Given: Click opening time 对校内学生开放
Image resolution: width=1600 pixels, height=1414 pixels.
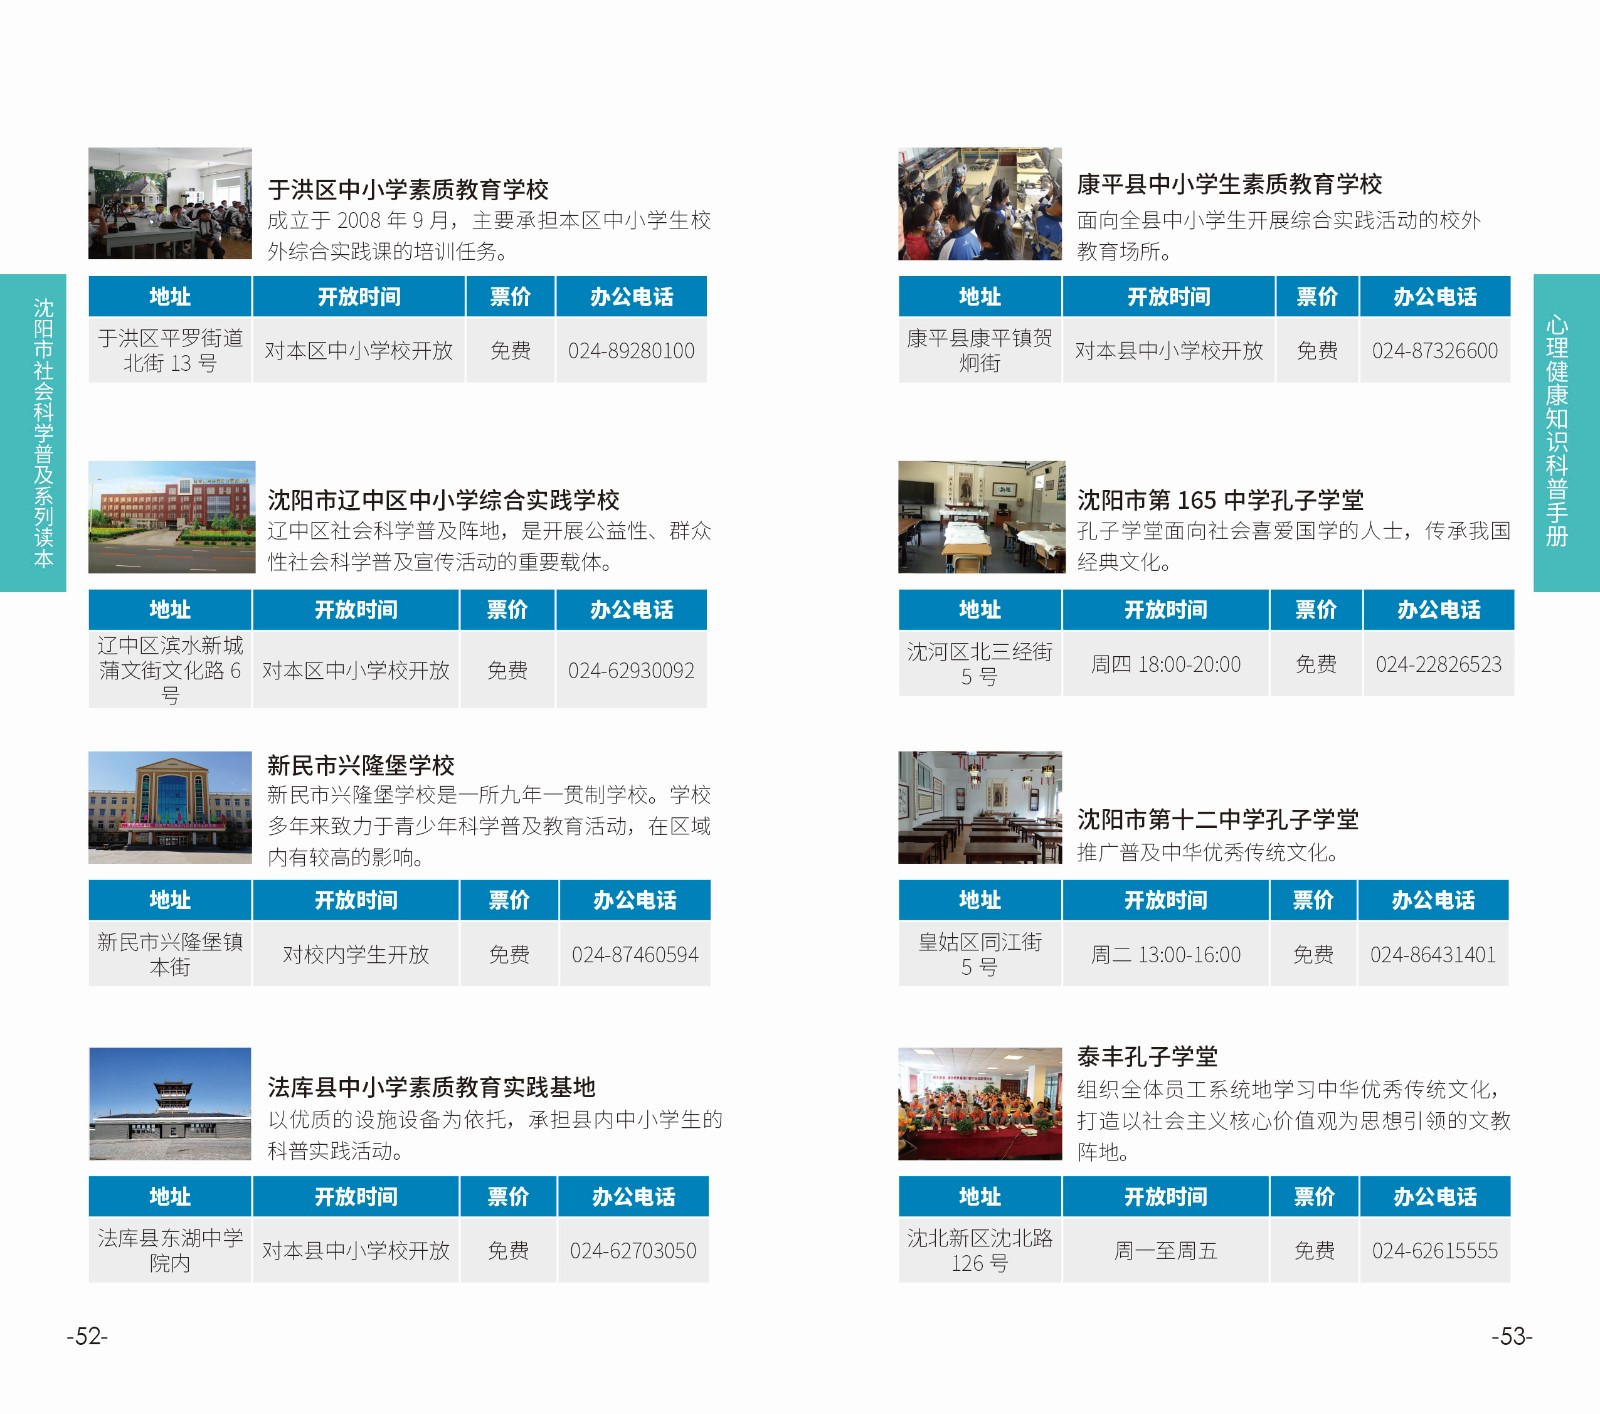Looking at the screenshot, I should (x=356, y=955).
